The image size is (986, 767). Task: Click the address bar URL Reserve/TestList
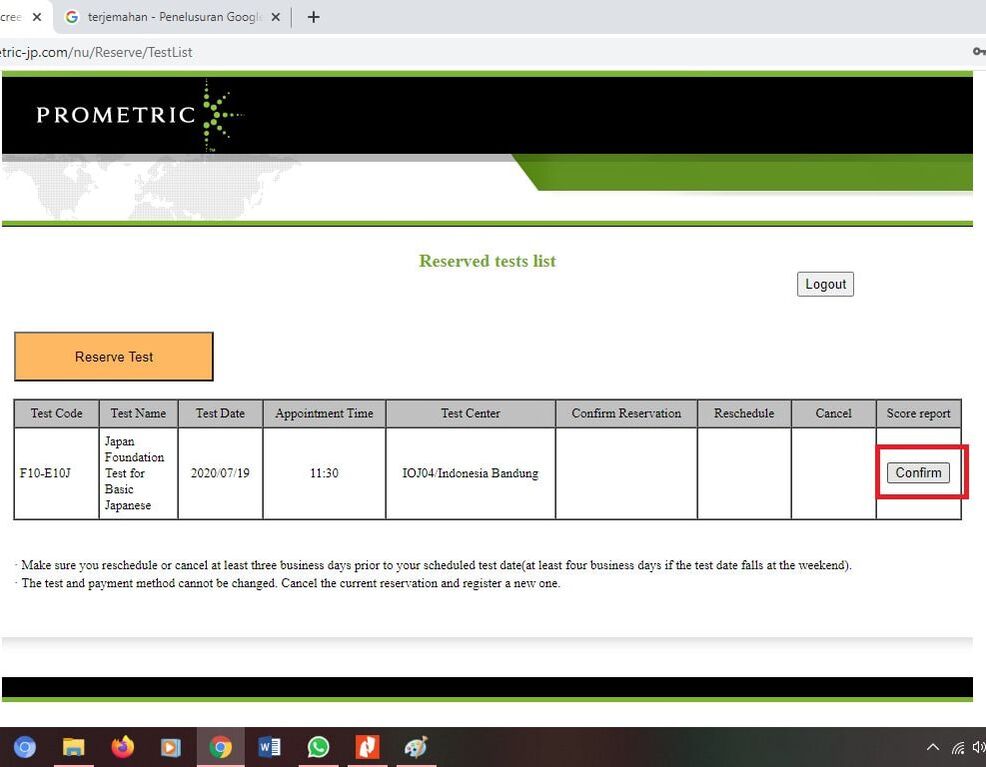point(96,52)
